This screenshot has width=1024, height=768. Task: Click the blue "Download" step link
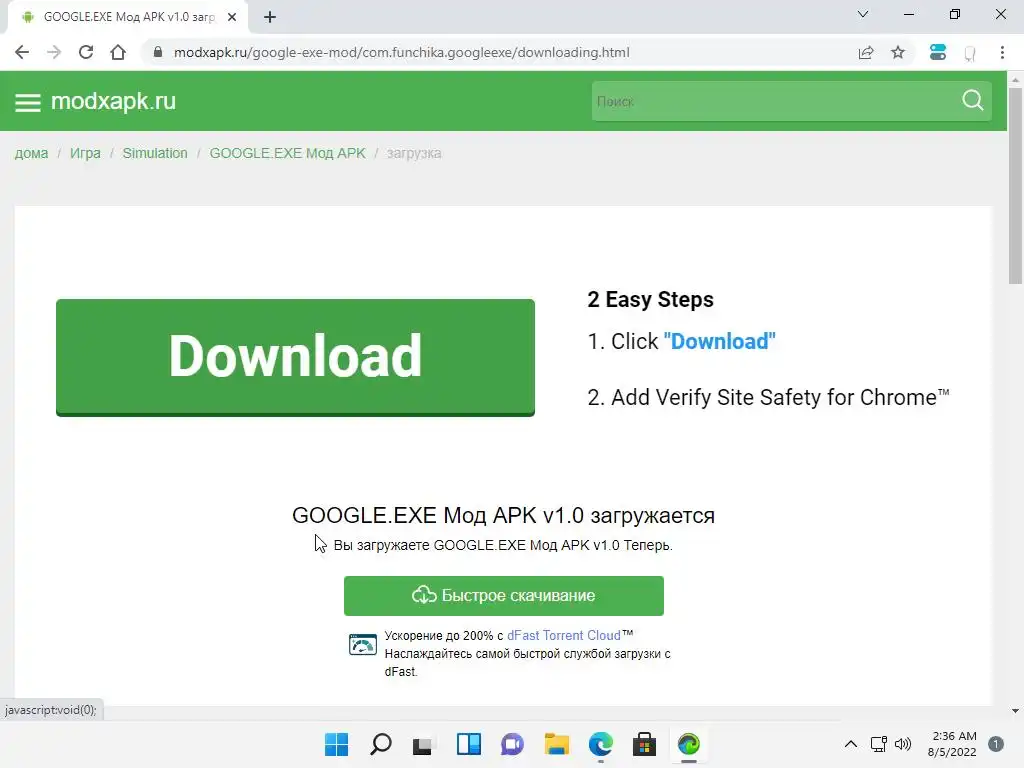click(719, 341)
